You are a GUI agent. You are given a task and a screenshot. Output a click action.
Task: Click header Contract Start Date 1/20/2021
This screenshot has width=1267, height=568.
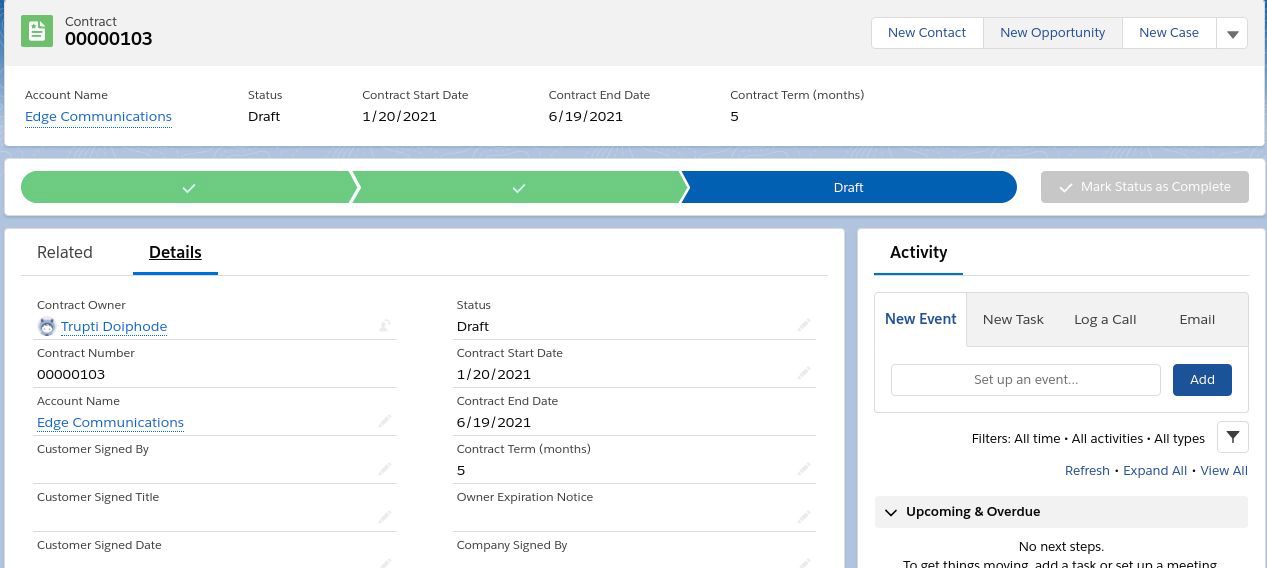[399, 116]
